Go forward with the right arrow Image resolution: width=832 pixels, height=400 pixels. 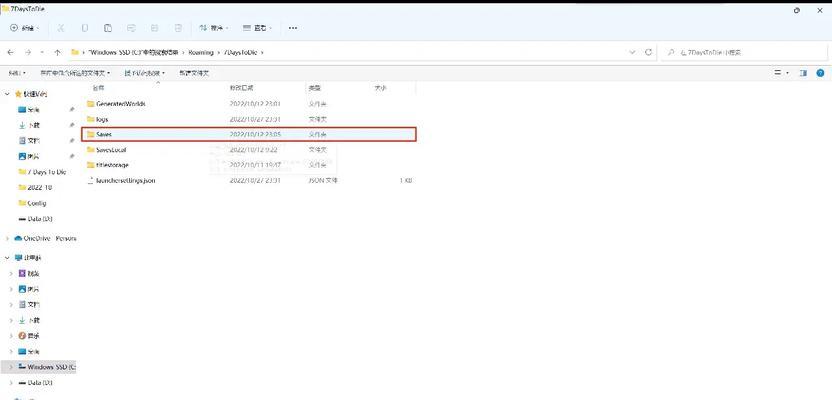[28, 53]
